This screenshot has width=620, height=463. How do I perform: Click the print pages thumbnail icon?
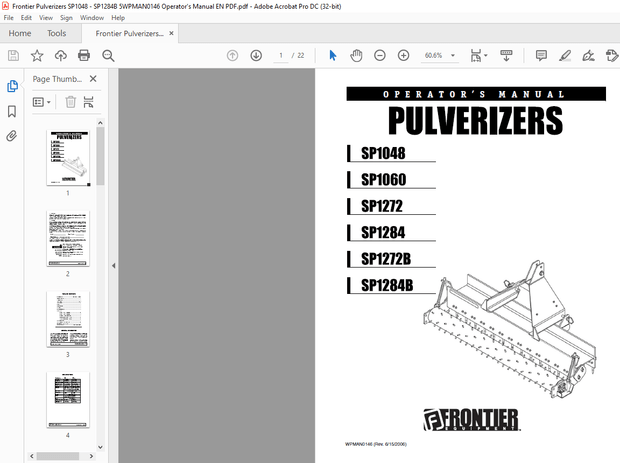tap(89, 102)
